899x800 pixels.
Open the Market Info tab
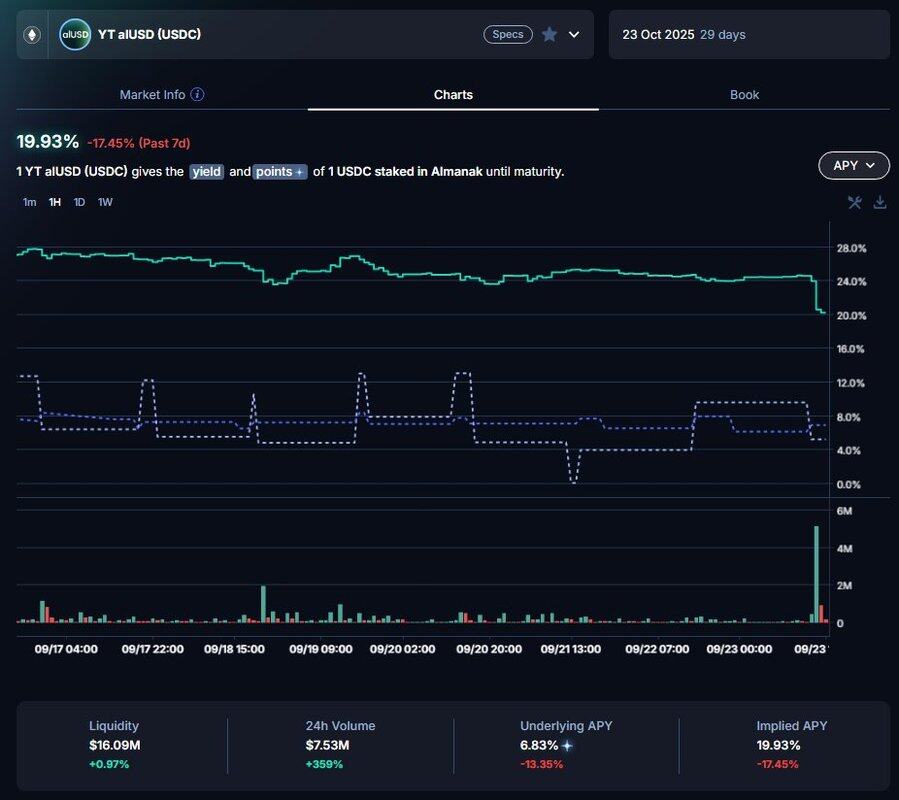pyautogui.click(x=152, y=95)
